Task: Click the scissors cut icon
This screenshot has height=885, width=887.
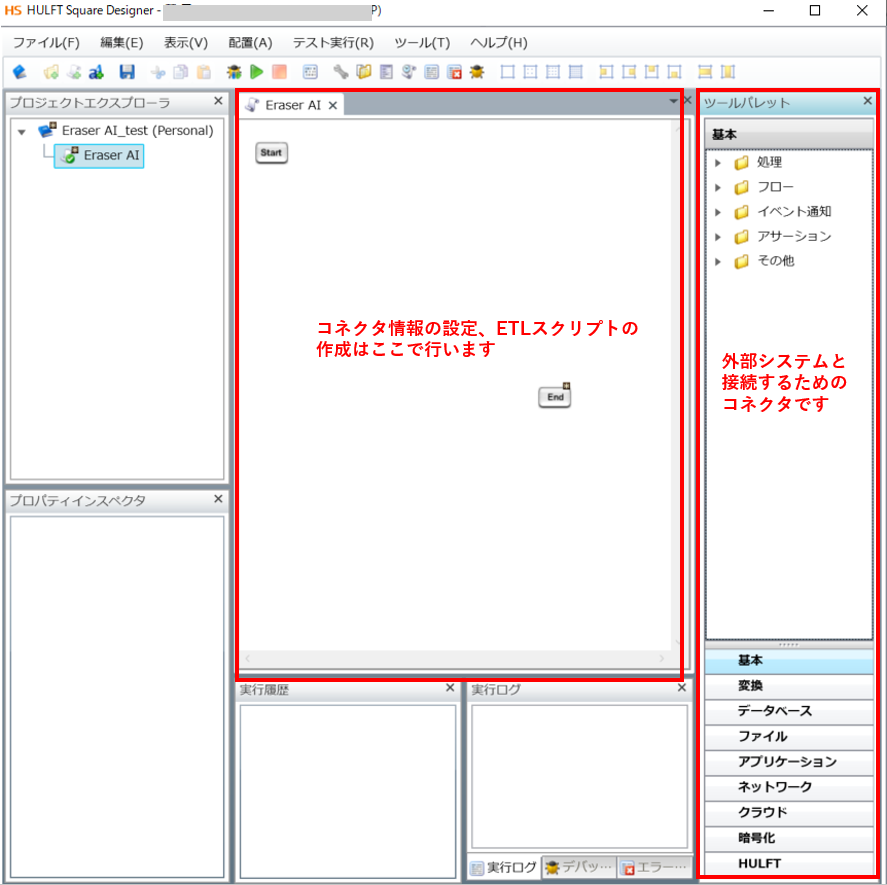Action: point(158,72)
